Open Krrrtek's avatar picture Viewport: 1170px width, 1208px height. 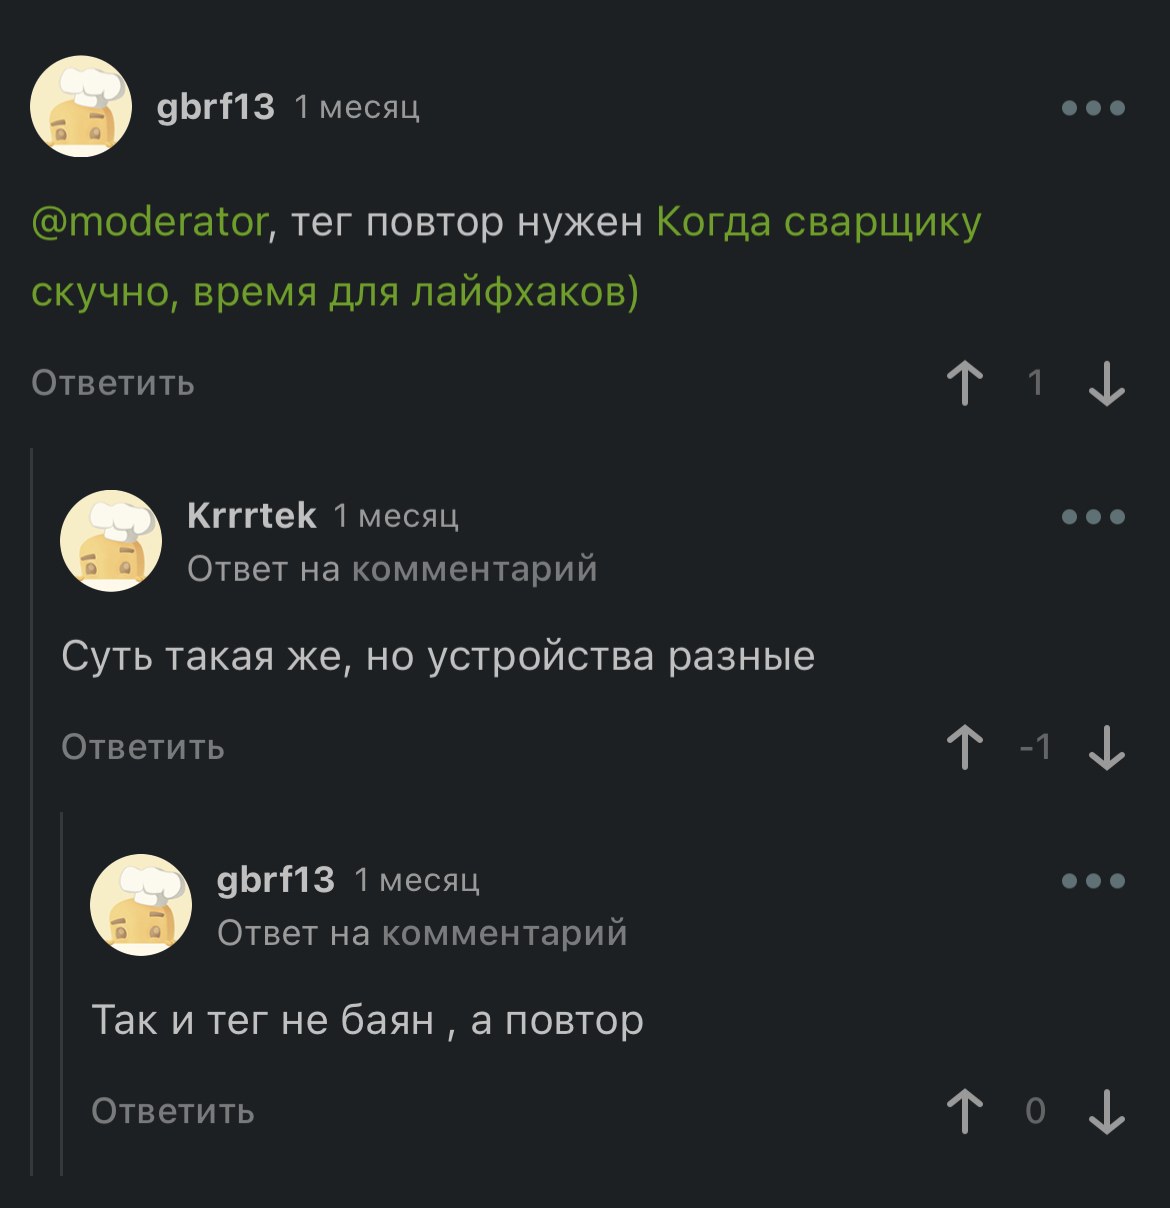111,540
